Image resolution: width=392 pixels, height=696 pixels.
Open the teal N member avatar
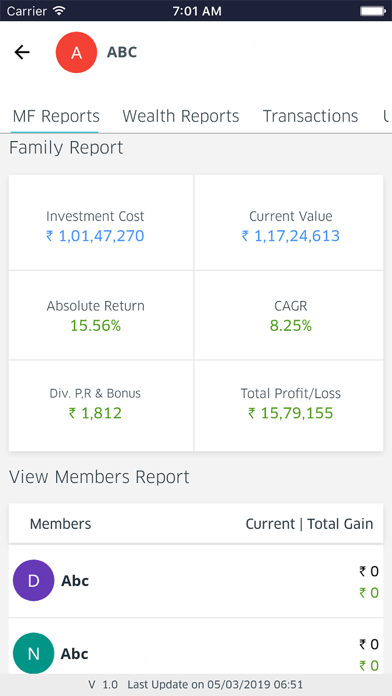(34, 653)
